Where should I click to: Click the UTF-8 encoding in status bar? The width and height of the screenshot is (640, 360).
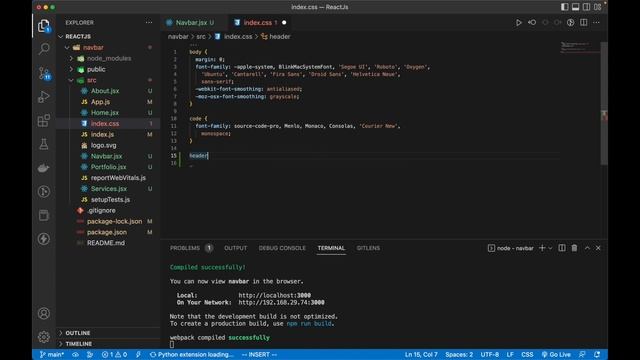489,354
